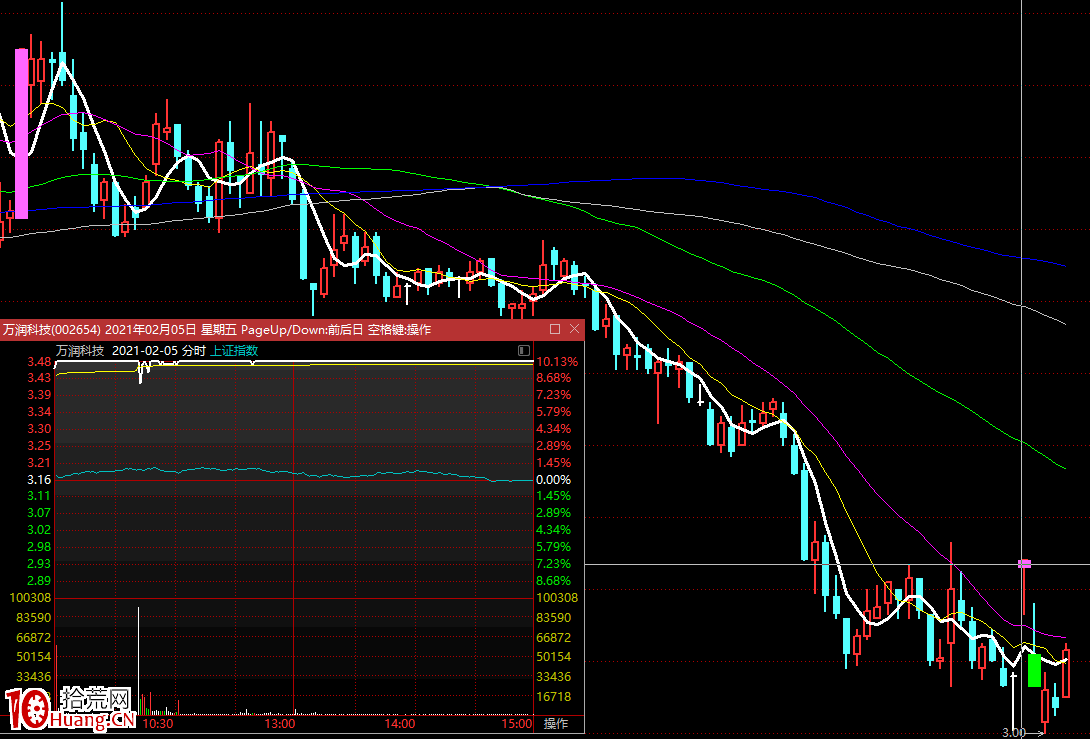Image resolution: width=1090 pixels, height=739 pixels.
Task: Click the pink marker on the crosshair line
Action: (1024, 564)
